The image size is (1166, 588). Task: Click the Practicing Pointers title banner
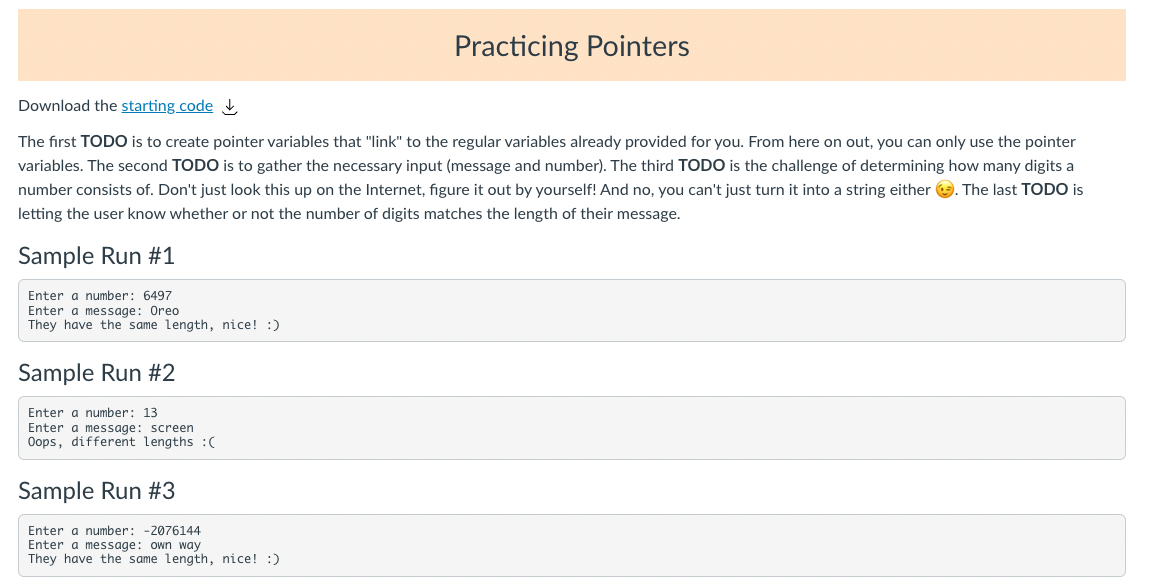tap(572, 45)
